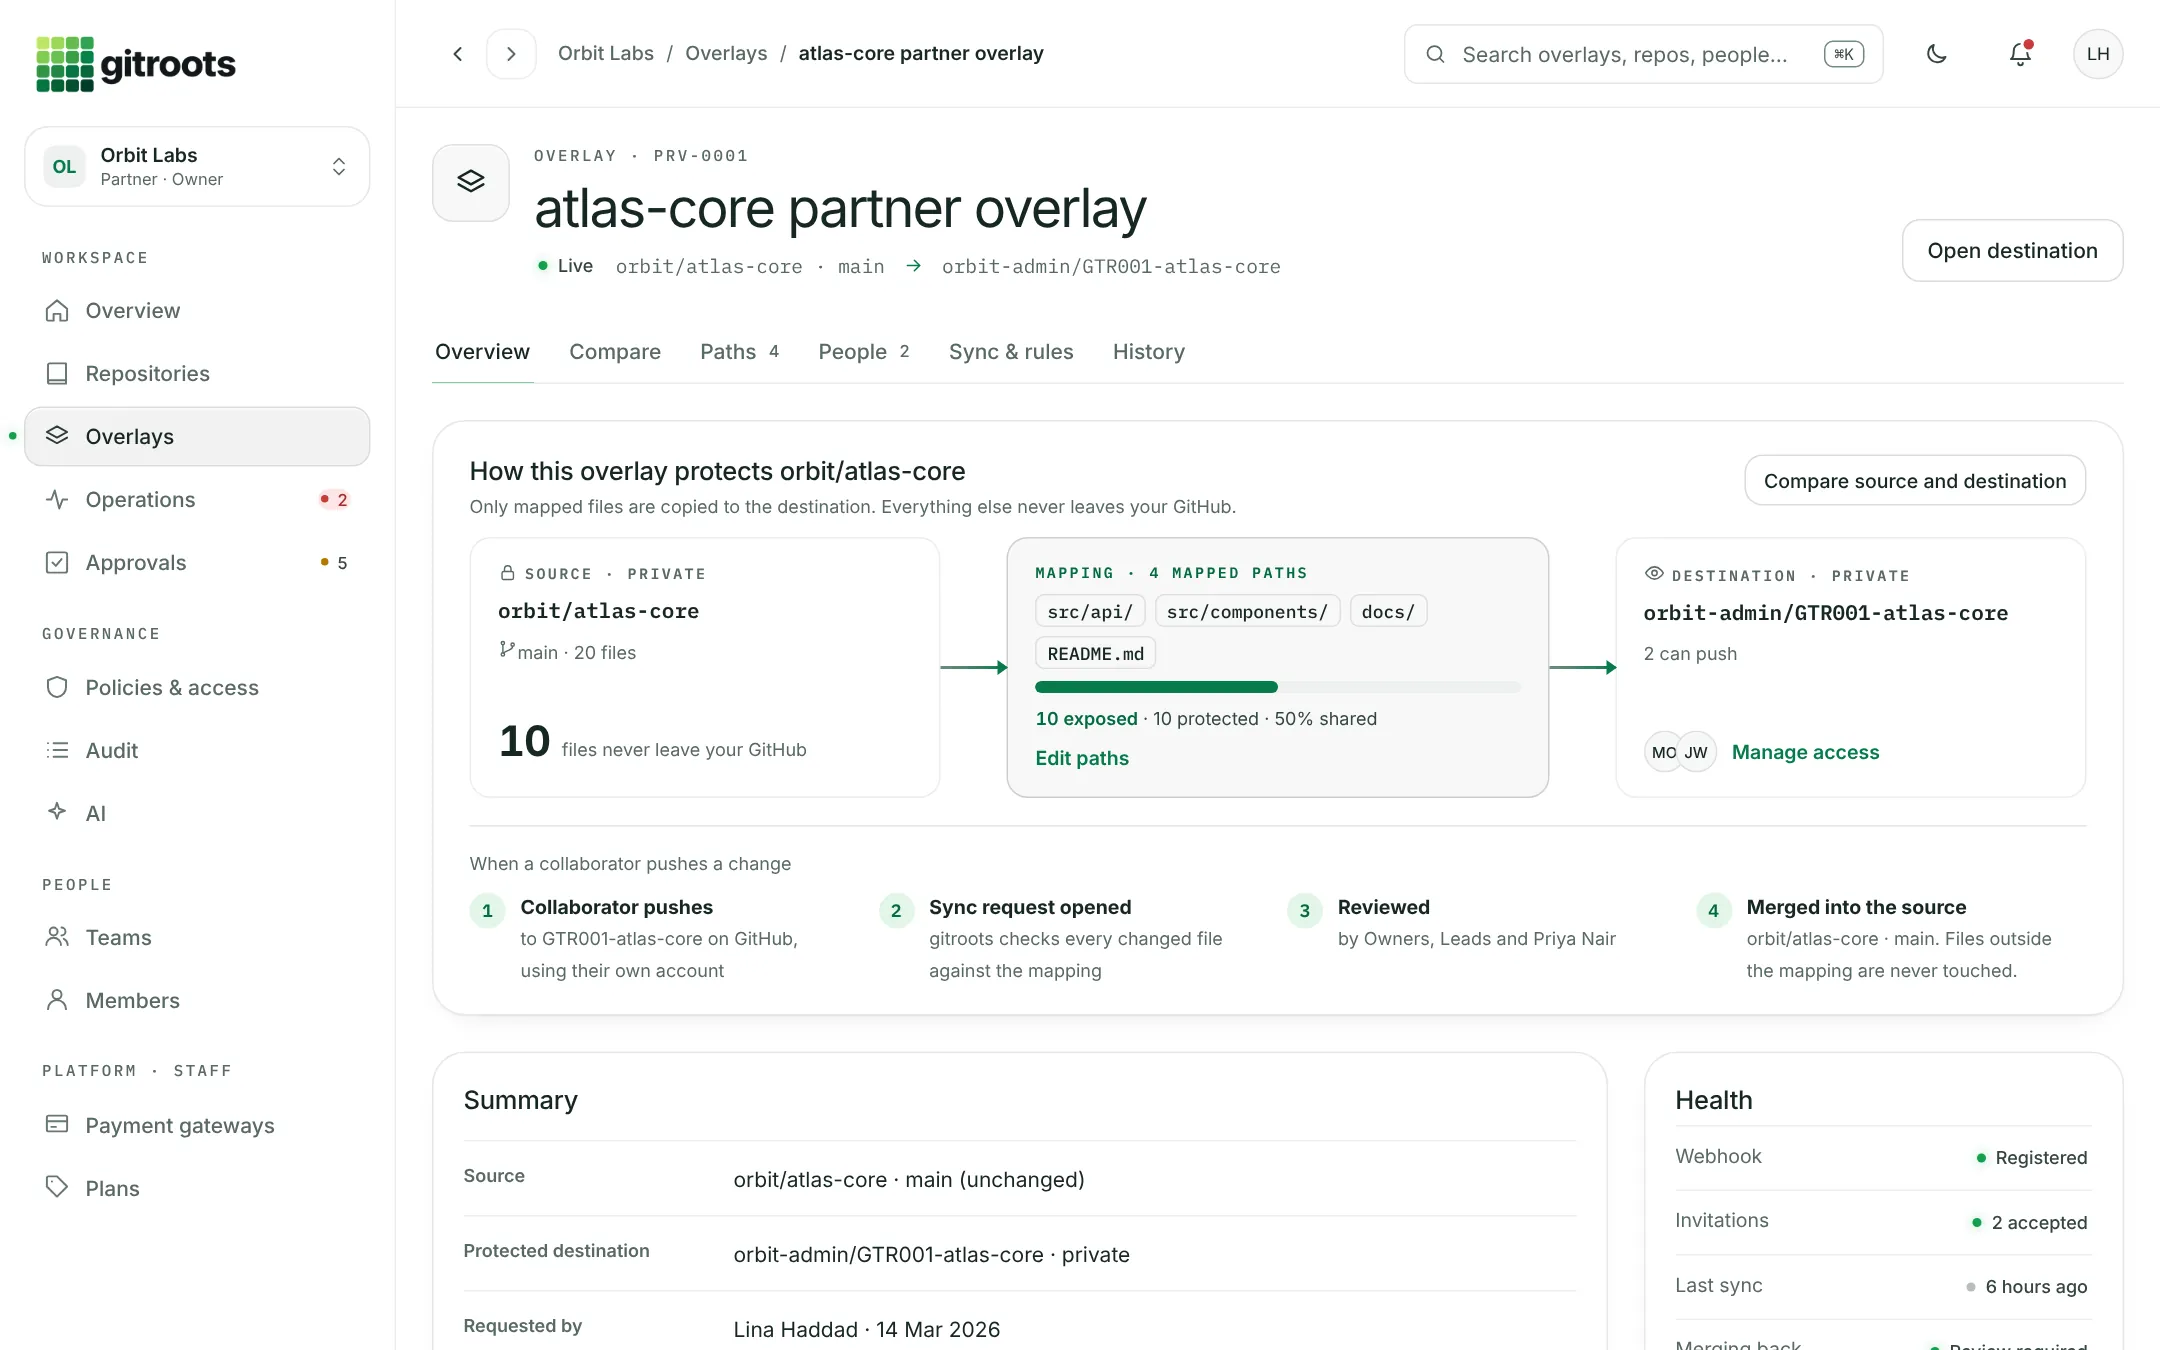Open the Orbit Labs workspace switcher
The width and height of the screenshot is (2160, 1350).
[x=197, y=166]
